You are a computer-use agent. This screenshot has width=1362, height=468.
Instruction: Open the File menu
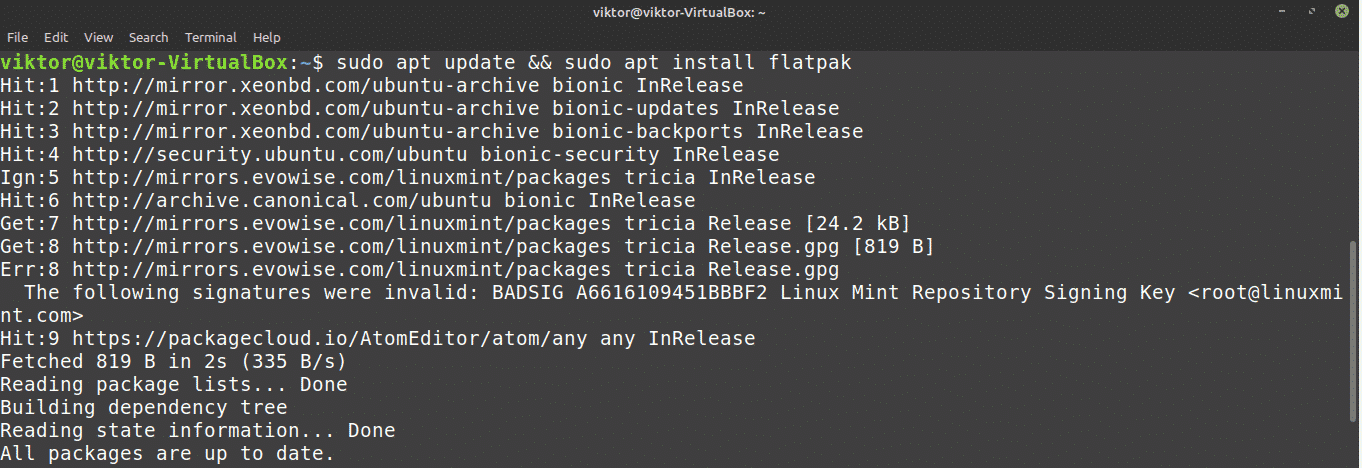point(17,37)
